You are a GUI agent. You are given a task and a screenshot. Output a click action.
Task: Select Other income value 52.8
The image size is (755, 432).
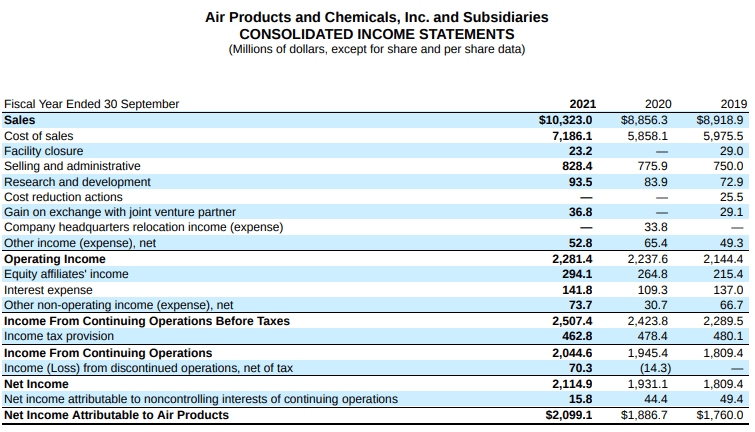[x=580, y=243]
